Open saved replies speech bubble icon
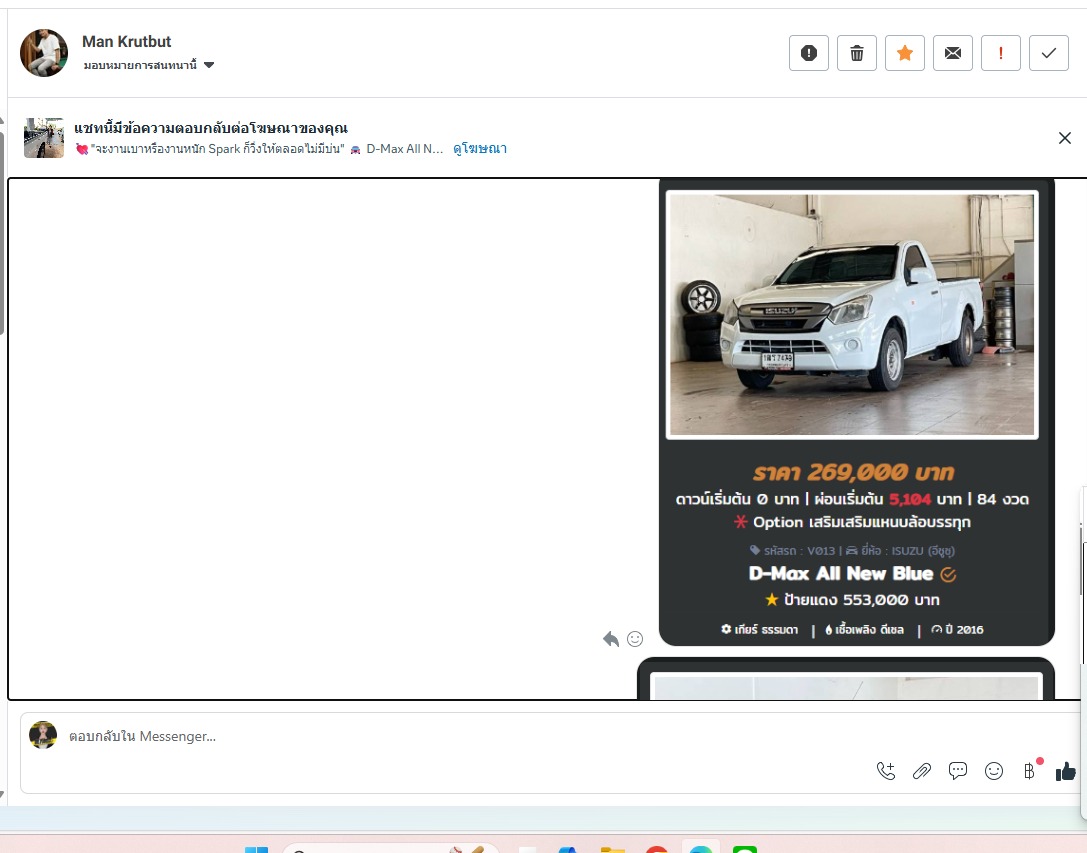Screen dimensions: 1087x853 (x=958, y=771)
